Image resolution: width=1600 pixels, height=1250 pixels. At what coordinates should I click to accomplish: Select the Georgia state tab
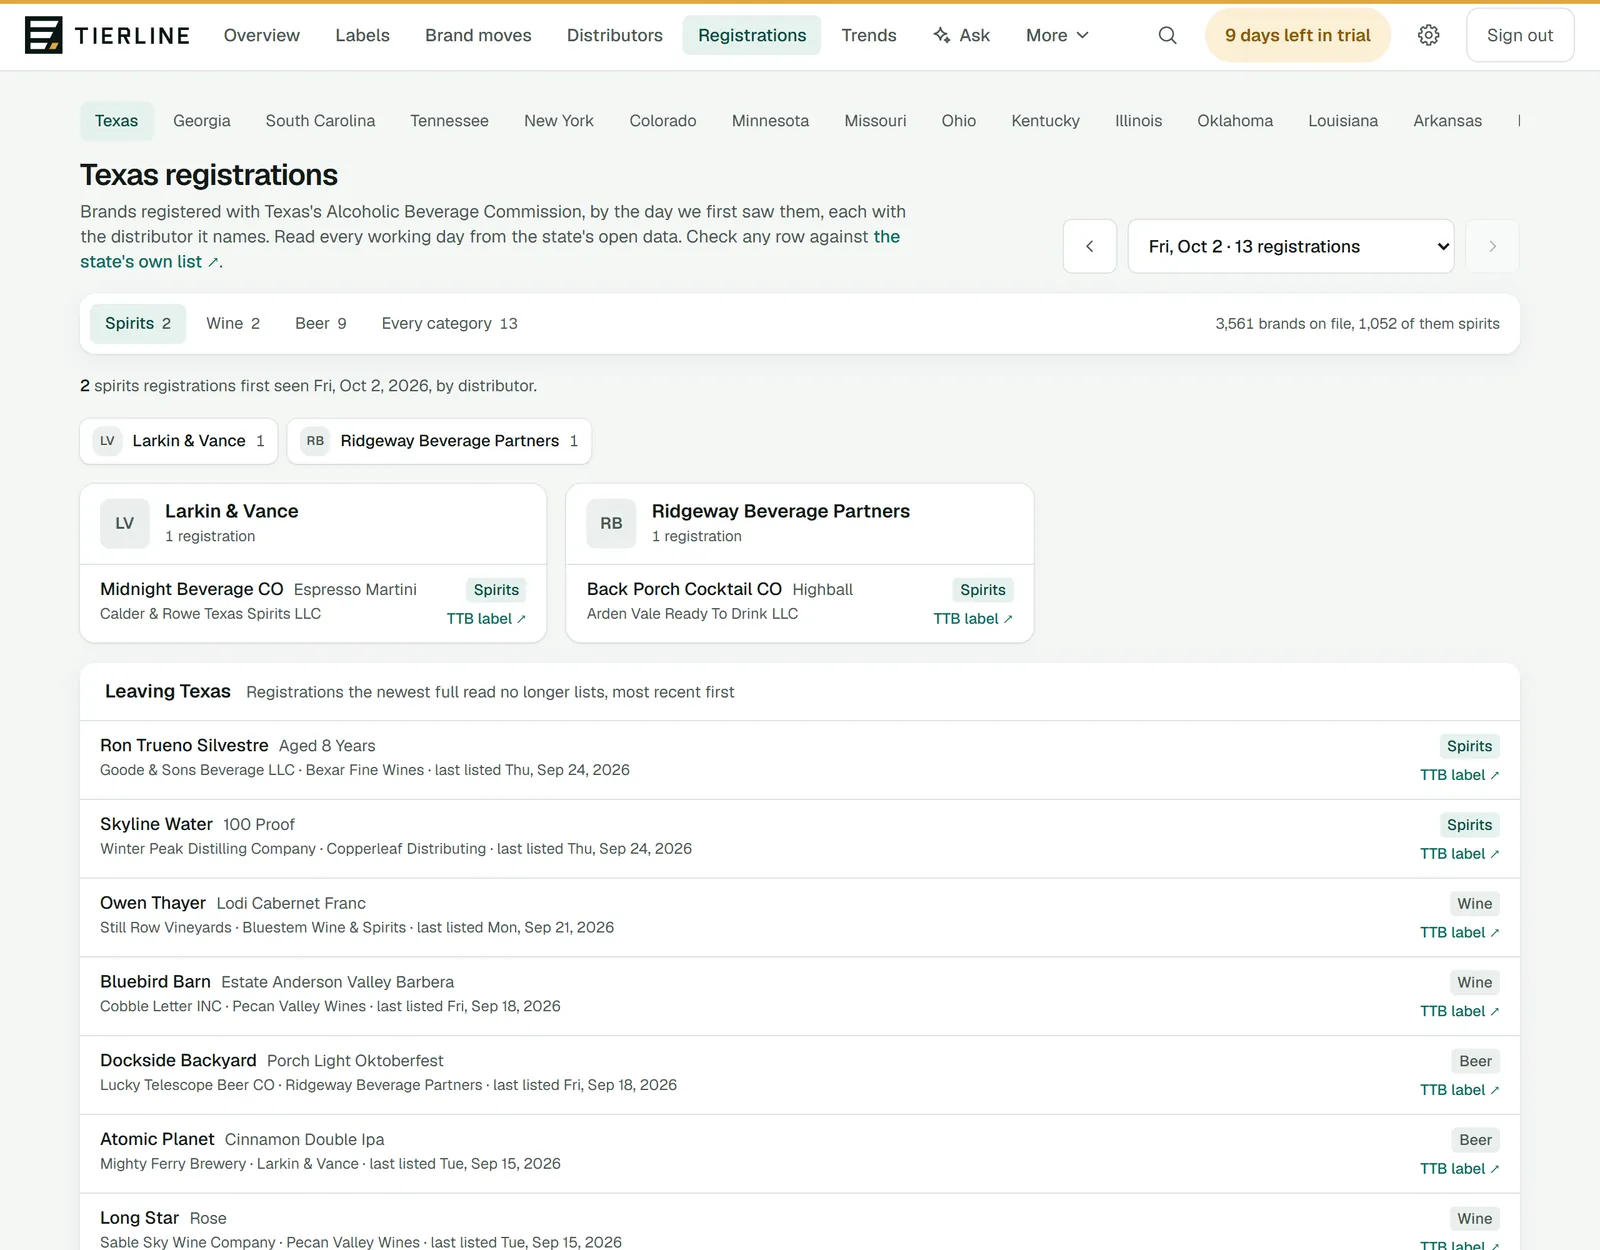pos(202,121)
